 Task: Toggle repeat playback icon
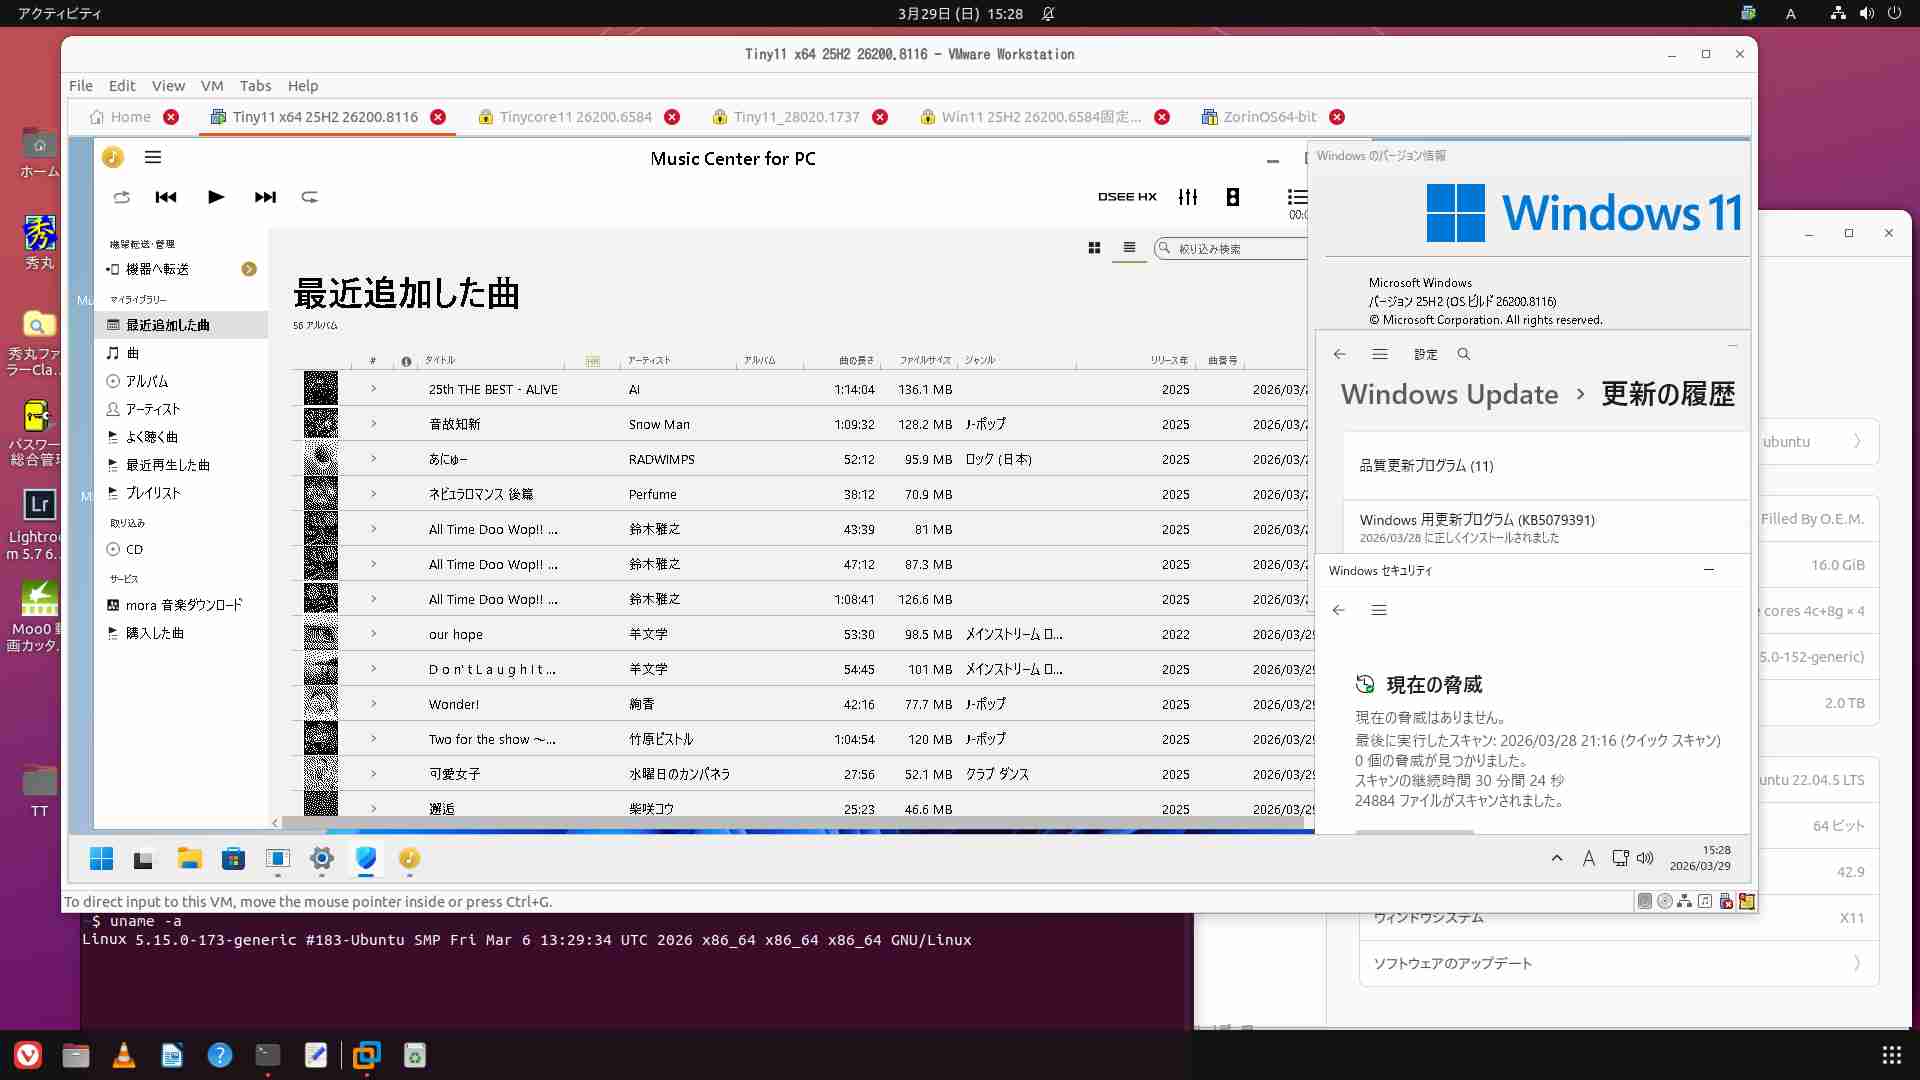click(x=310, y=197)
